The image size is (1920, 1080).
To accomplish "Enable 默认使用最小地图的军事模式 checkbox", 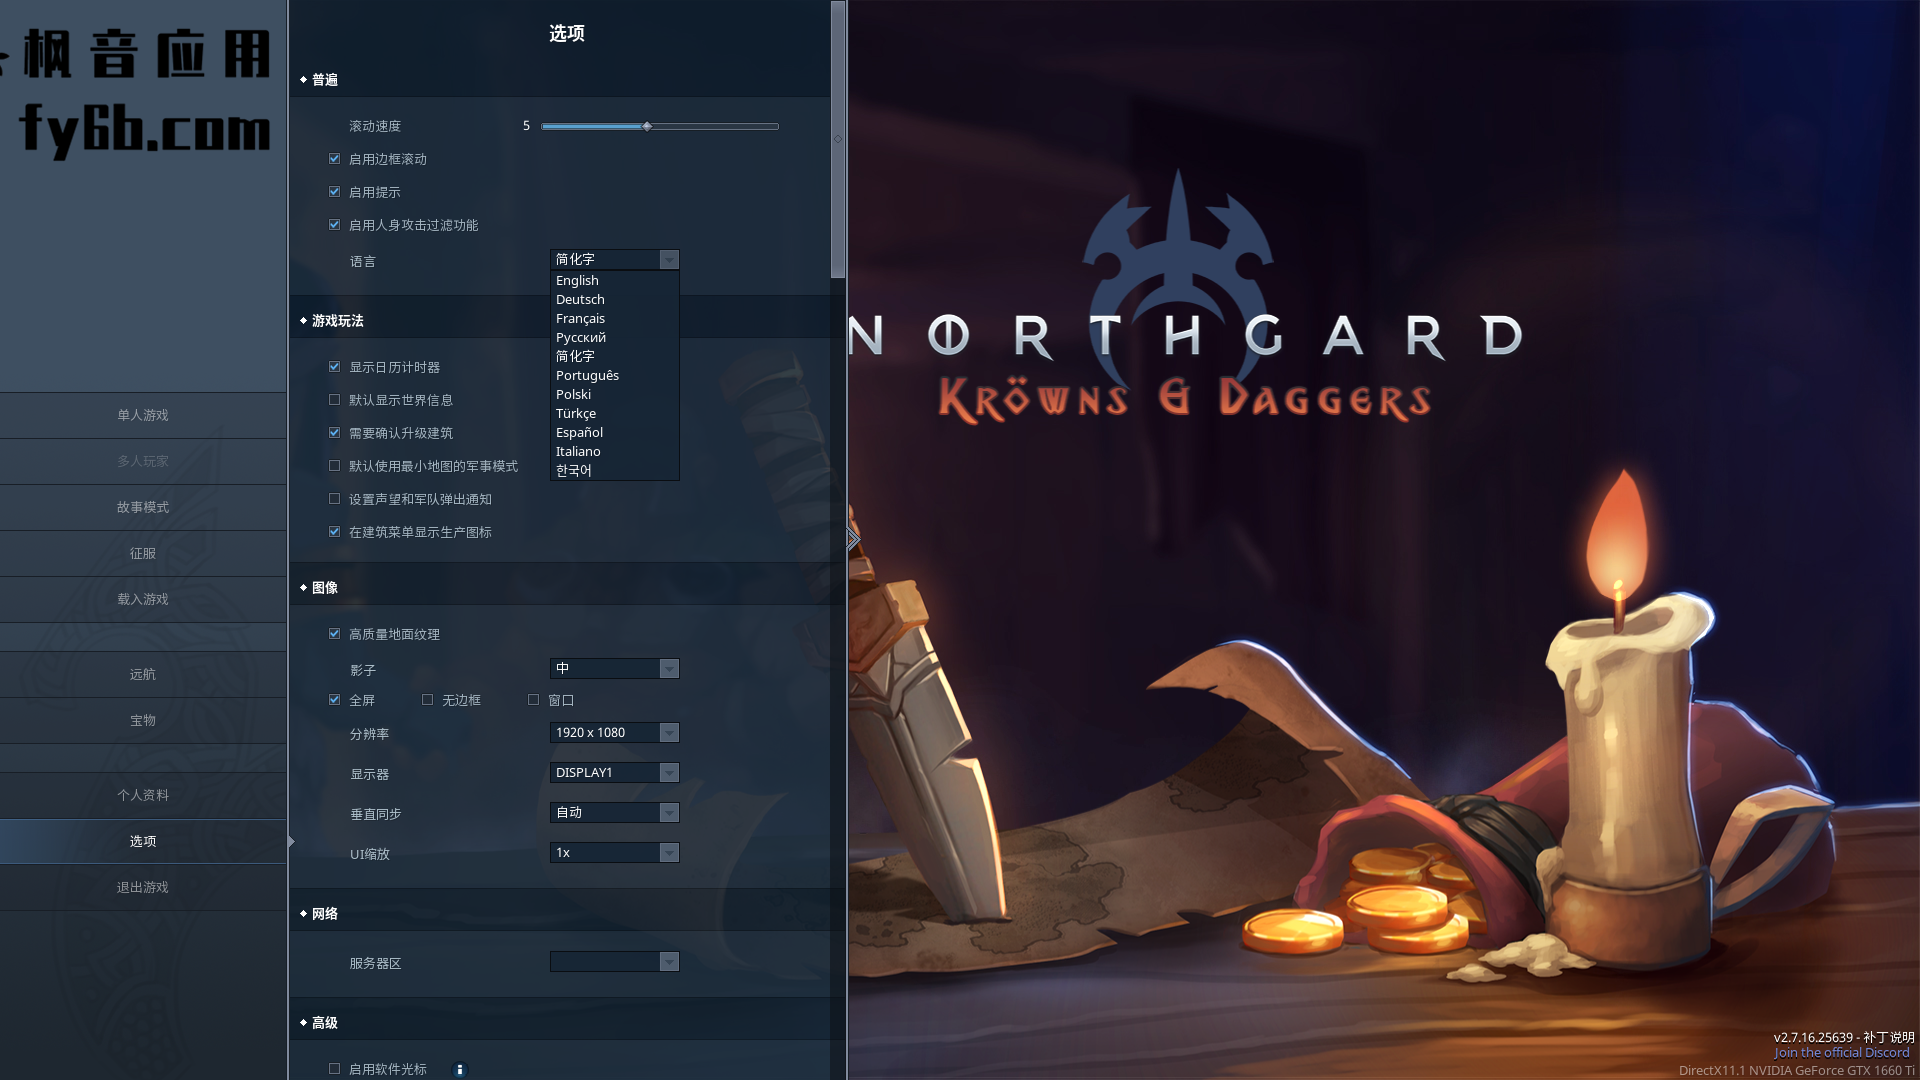I will 335,466.
